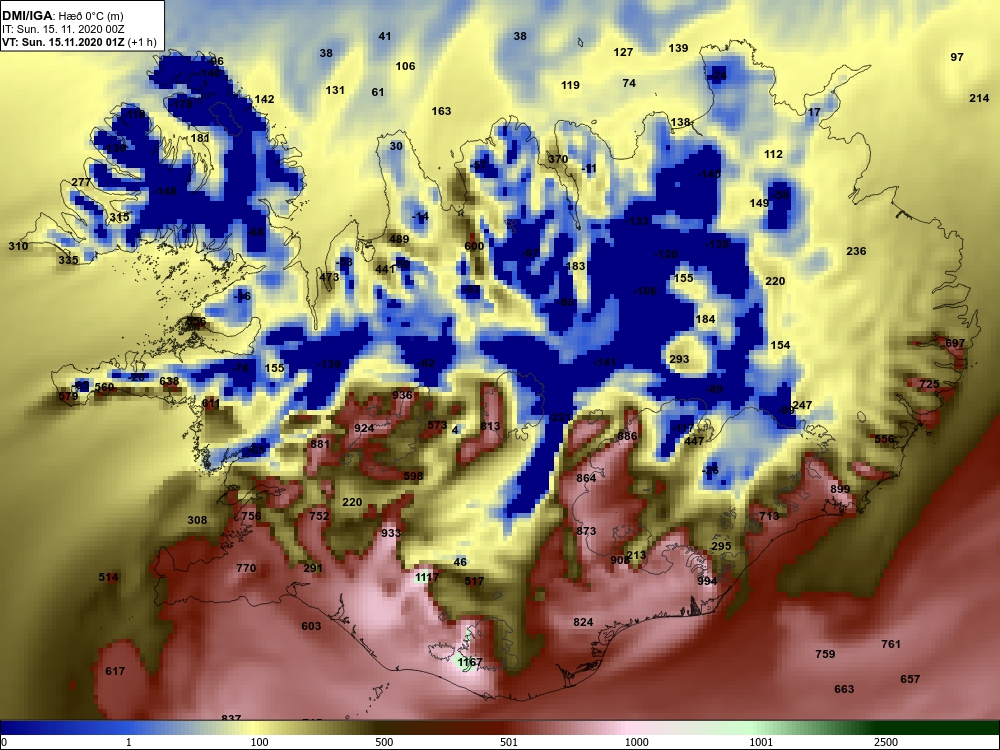The image size is (1000, 750).
Task: Click the map value 752
Action: (320, 516)
